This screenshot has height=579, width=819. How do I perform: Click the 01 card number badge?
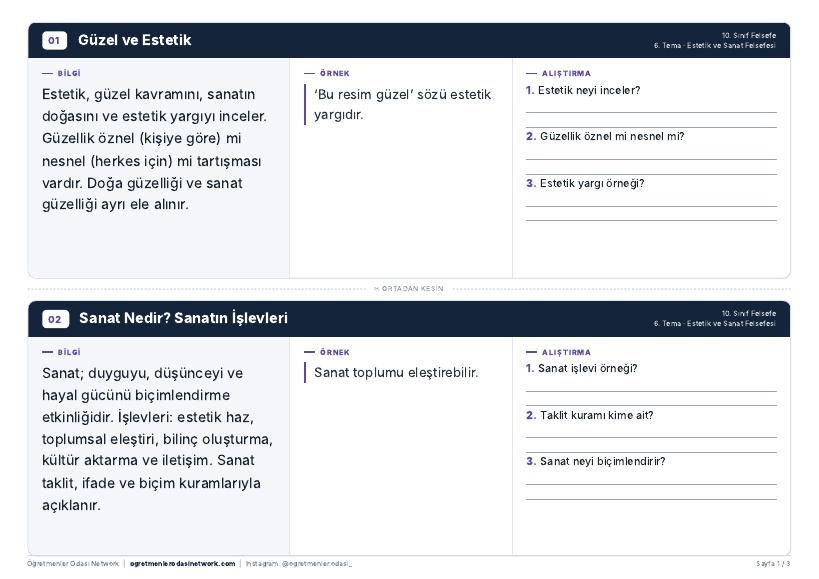[x=54, y=40]
